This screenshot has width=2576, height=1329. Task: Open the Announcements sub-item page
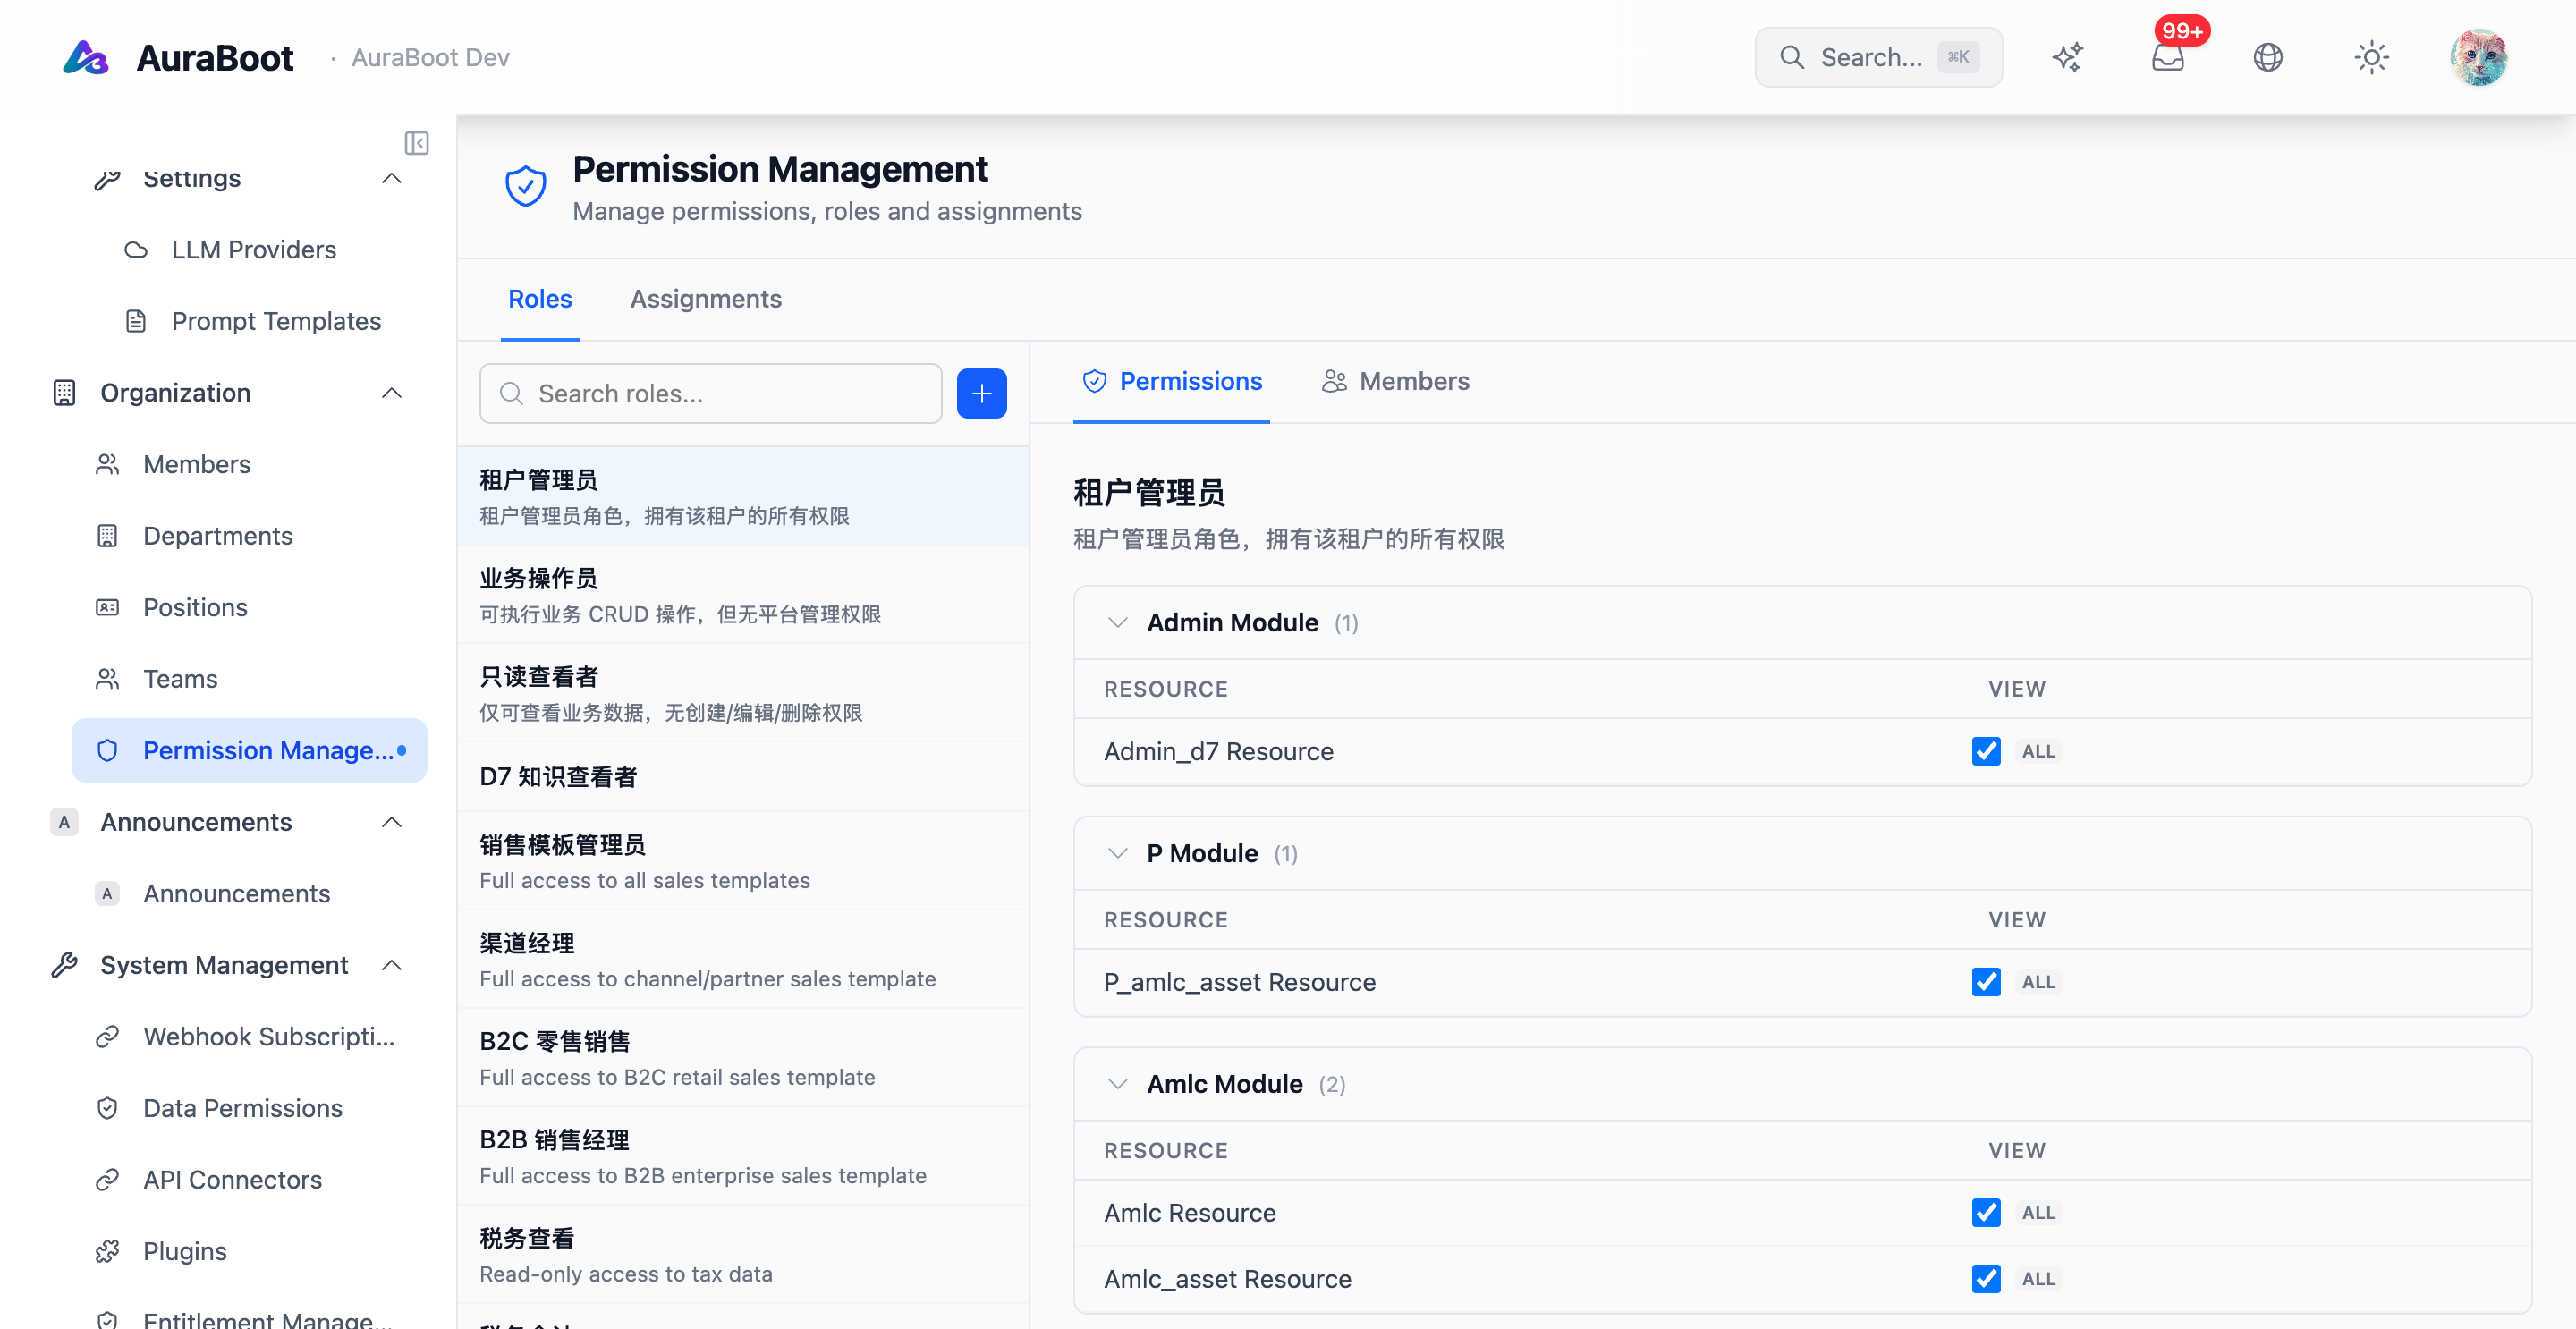(250, 894)
